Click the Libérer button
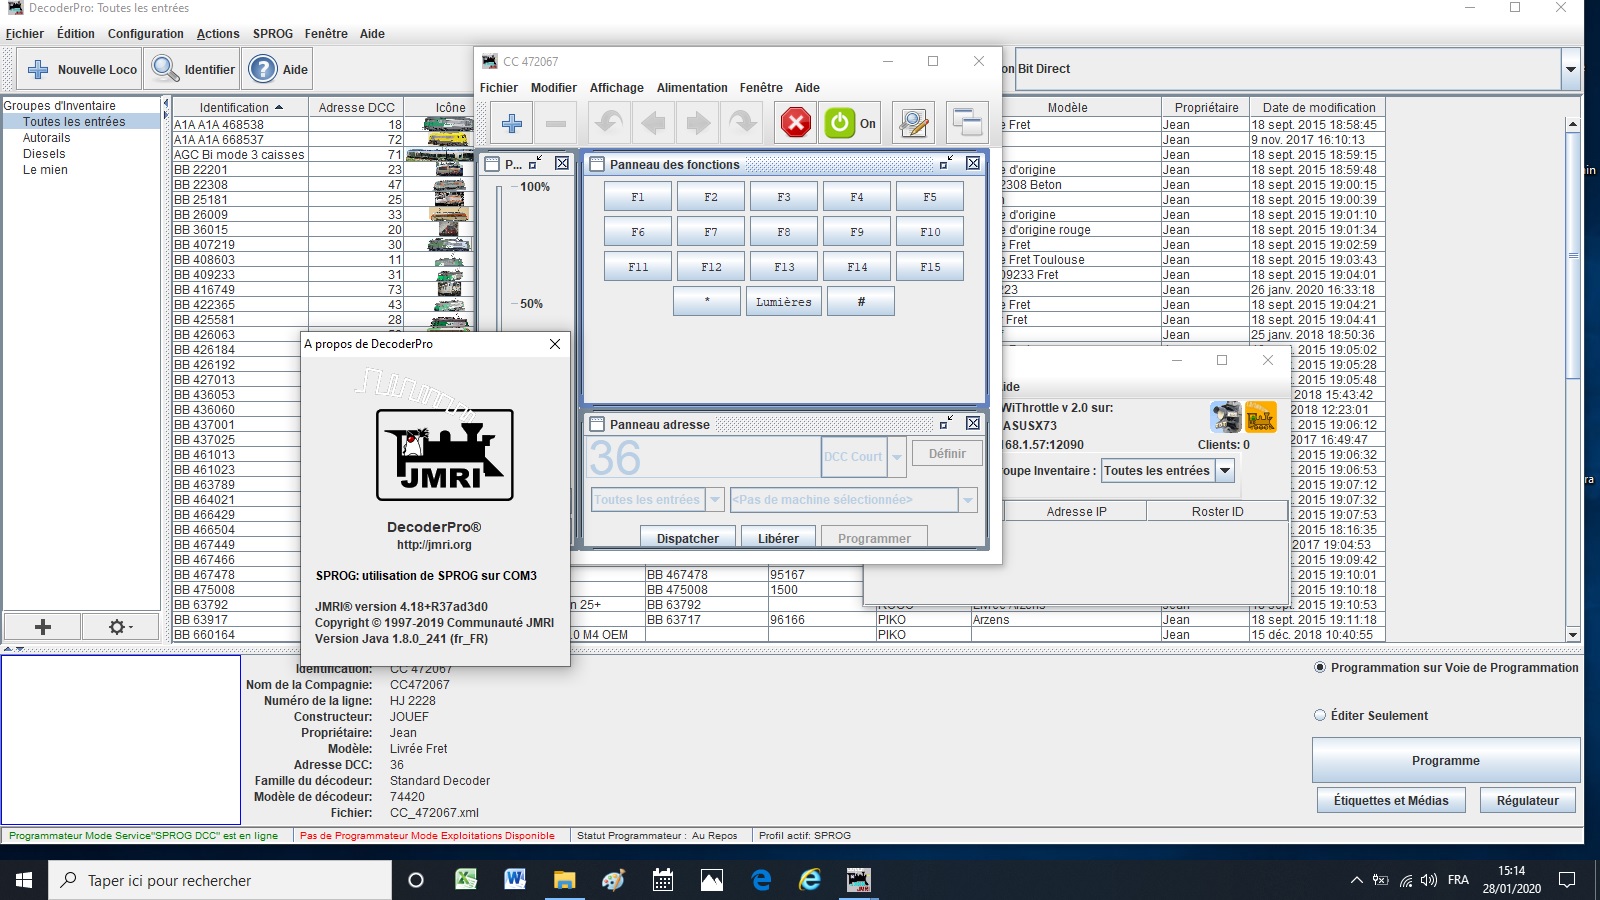 (x=778, y=538)
